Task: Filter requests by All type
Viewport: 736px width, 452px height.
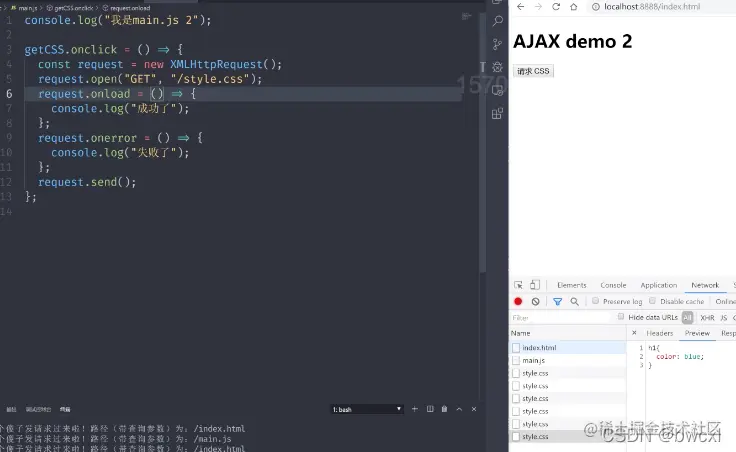Action: point(687,318)
